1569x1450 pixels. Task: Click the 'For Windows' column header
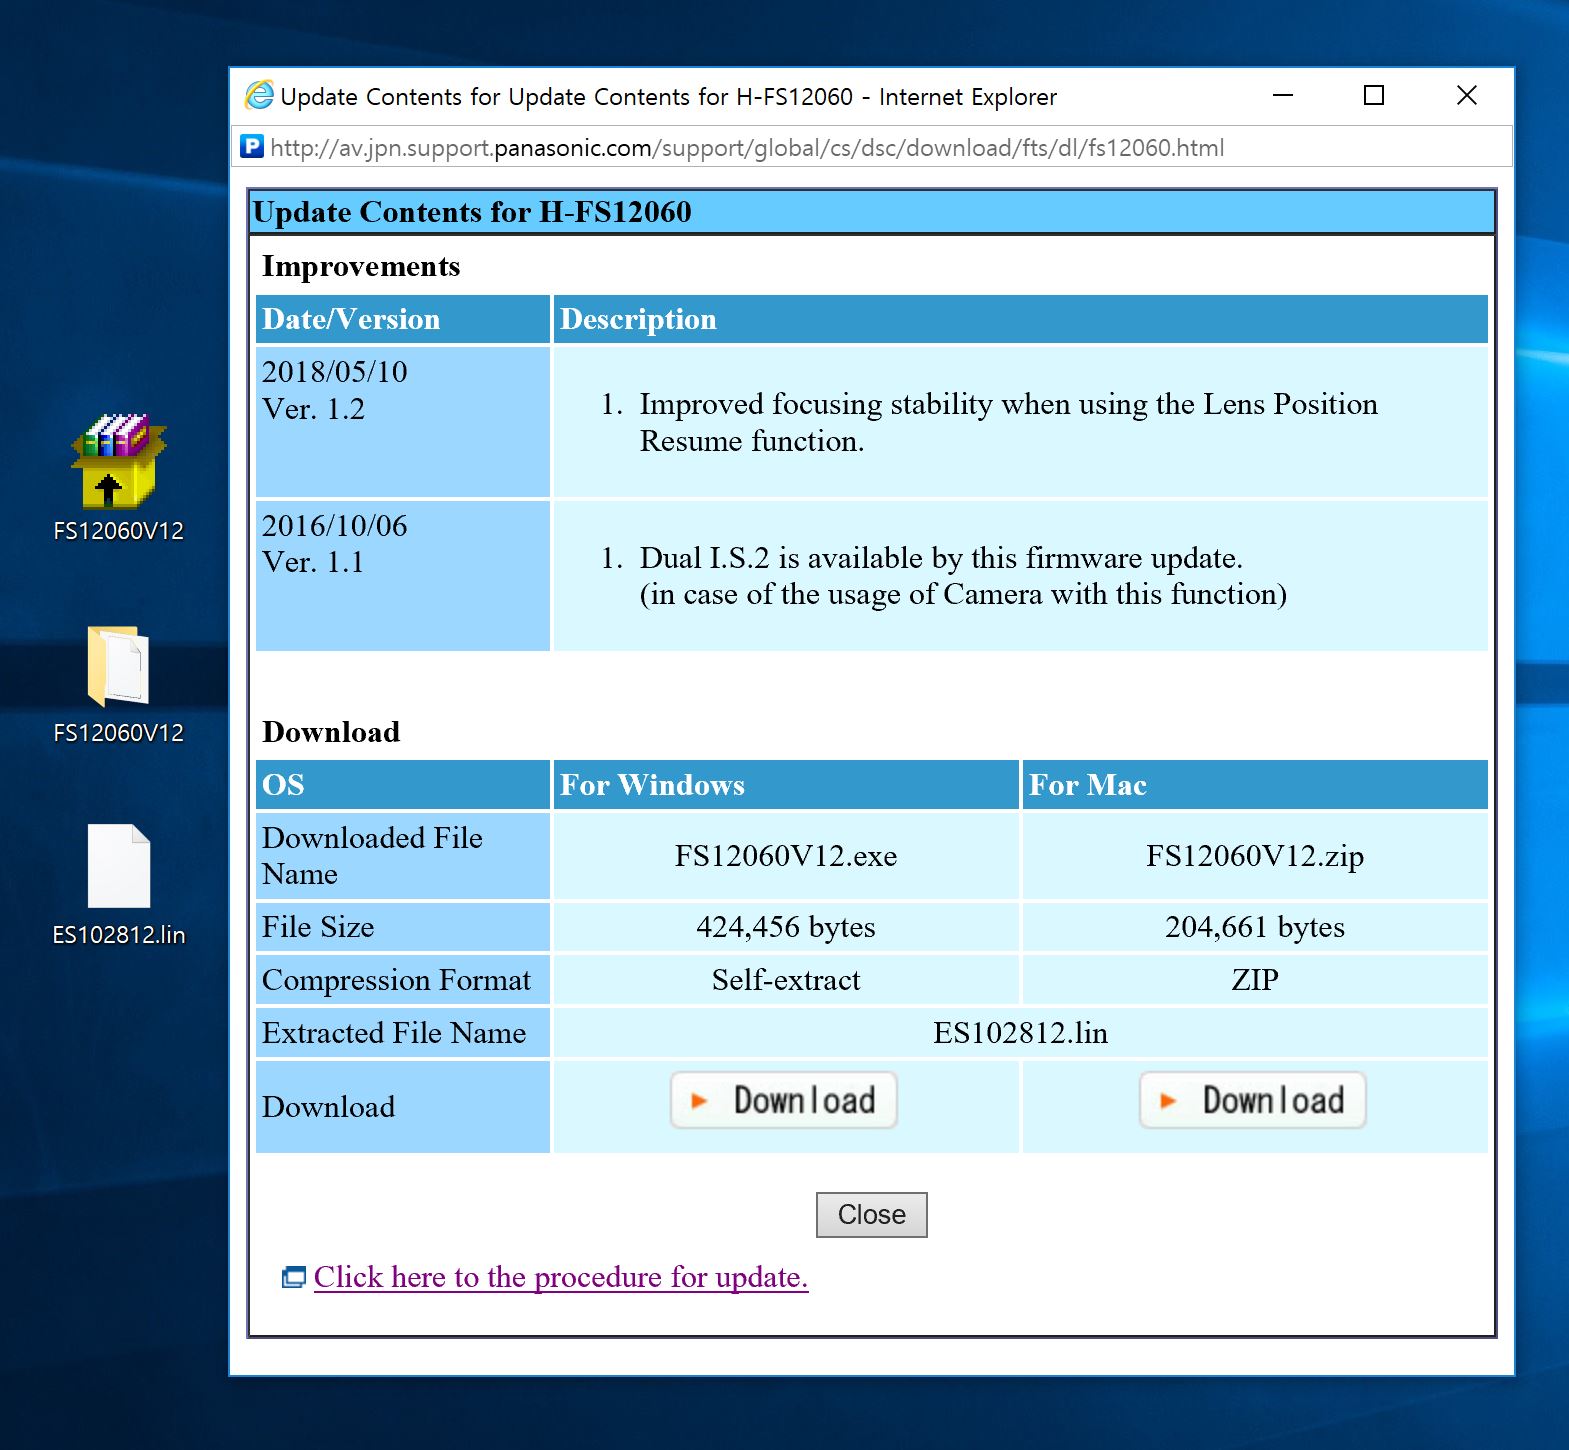point(786,785)
